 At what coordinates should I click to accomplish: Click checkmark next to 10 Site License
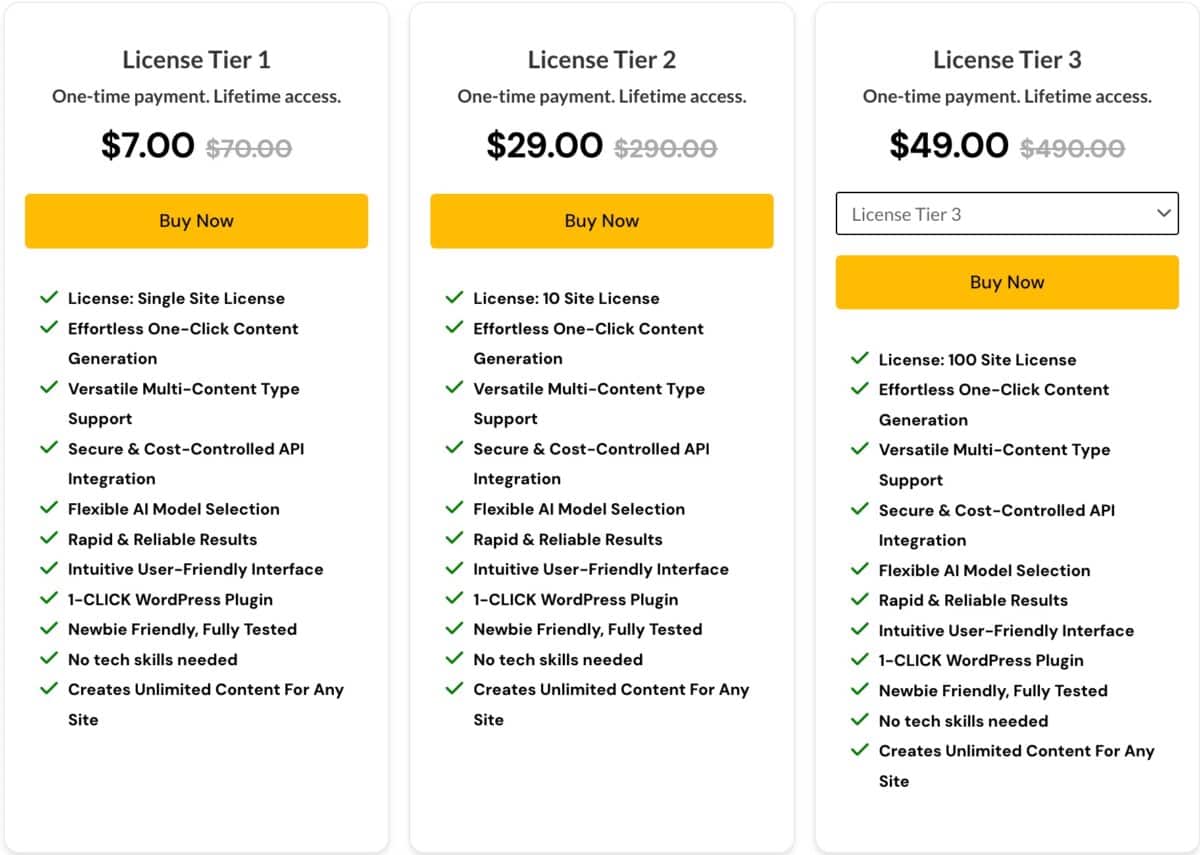454,298
